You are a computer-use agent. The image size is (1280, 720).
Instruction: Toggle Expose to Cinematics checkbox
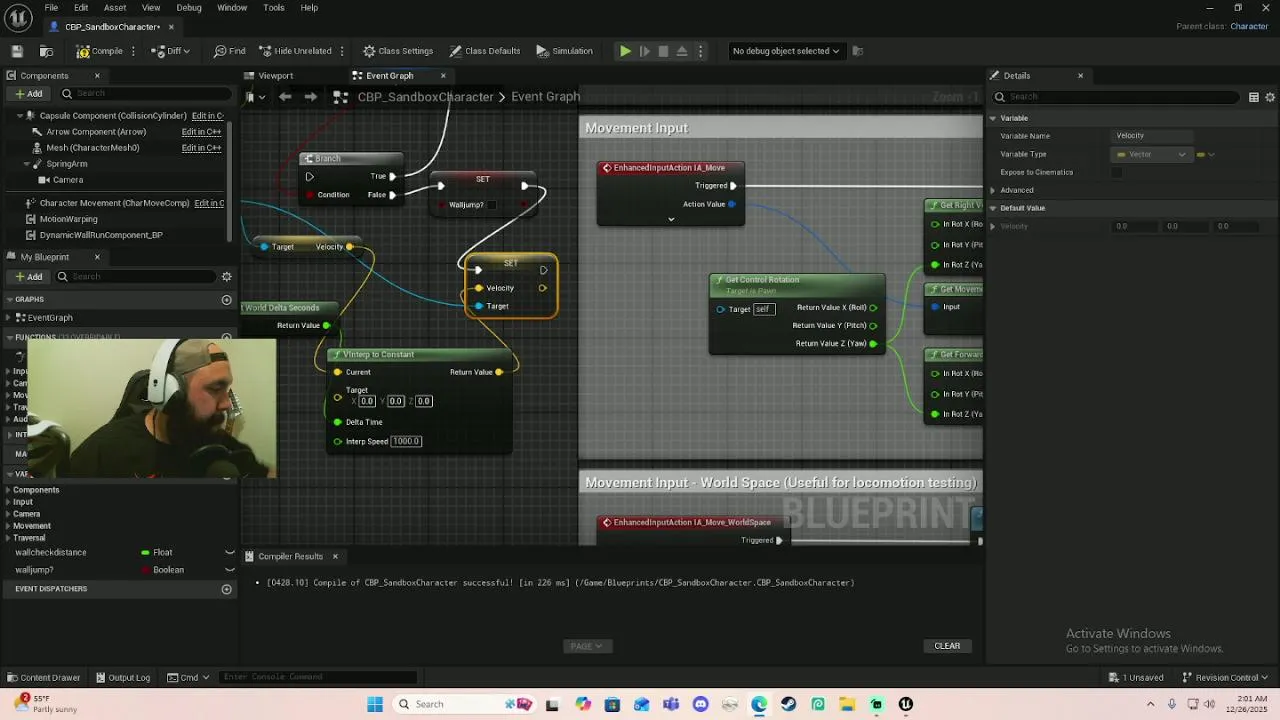point(1117,172)
